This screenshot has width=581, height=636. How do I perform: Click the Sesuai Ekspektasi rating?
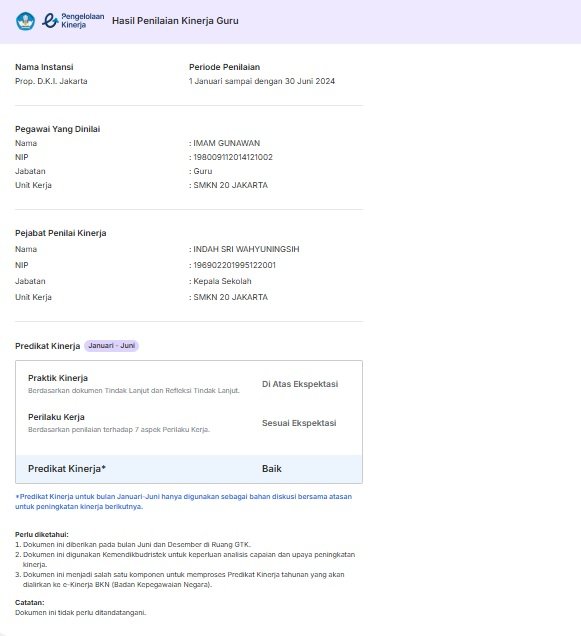[x=299, y=423]
